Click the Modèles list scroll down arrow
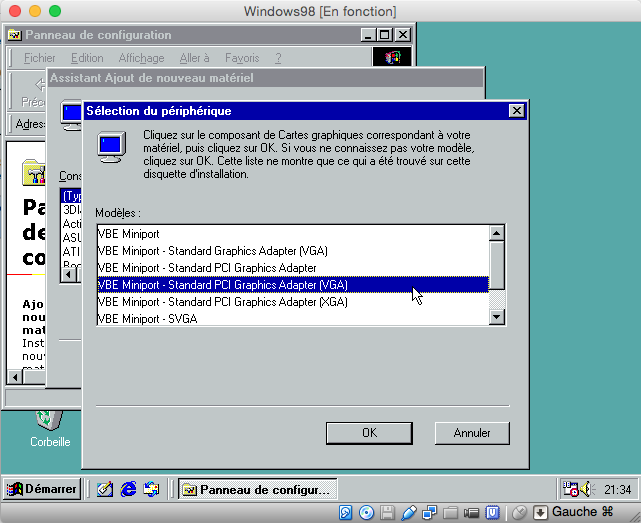The height and width of the screenshot is (523, 641). [x=497, y=316]
